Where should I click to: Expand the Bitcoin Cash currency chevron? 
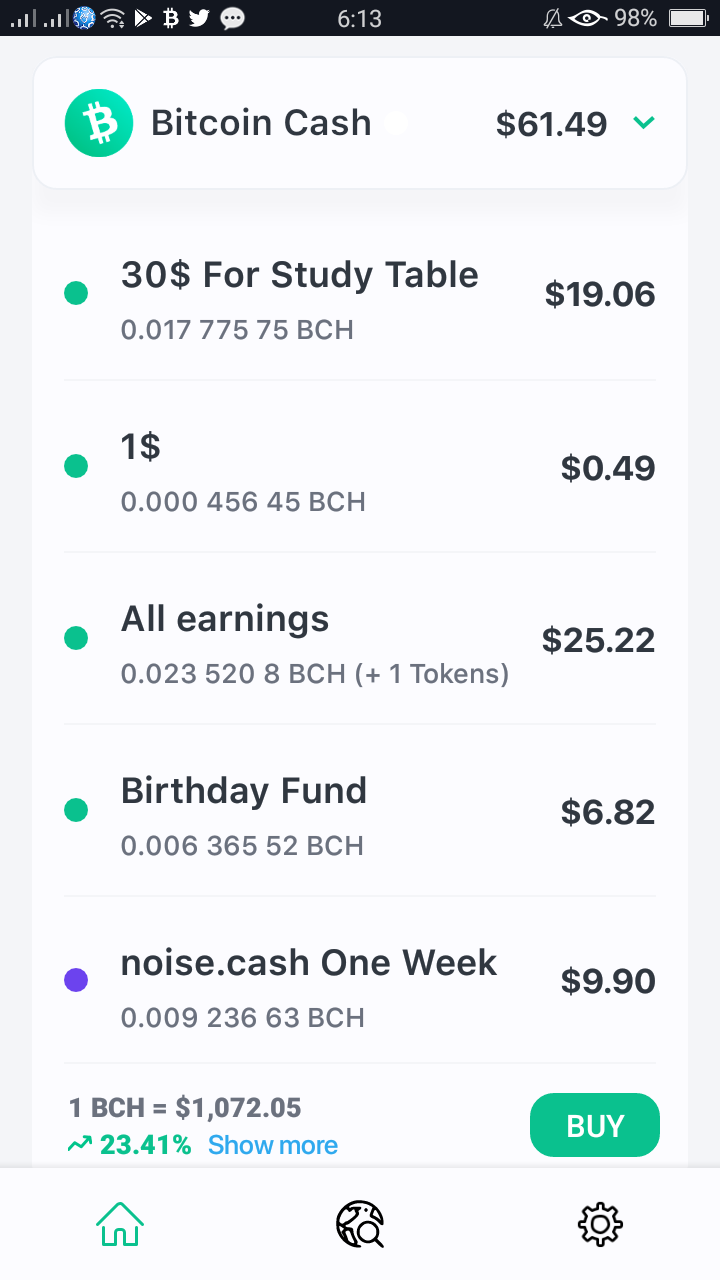(644, 123)
